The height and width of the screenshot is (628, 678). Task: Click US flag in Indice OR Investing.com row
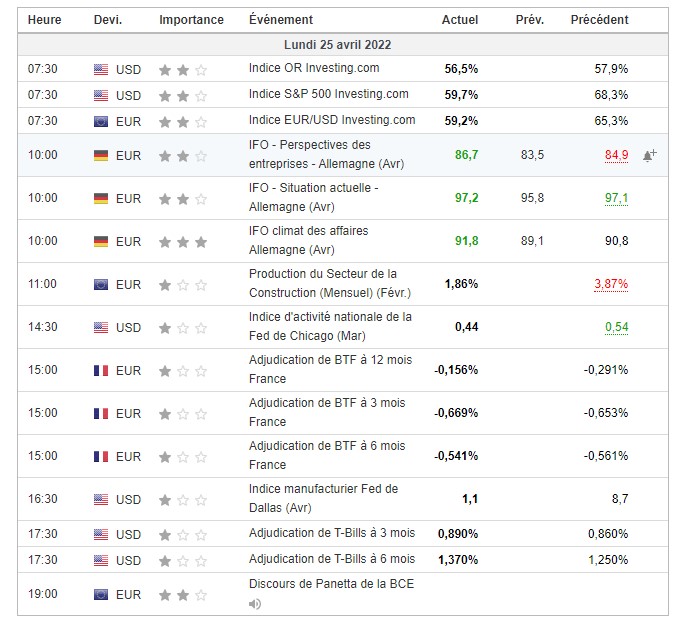[x=101, y=69]
